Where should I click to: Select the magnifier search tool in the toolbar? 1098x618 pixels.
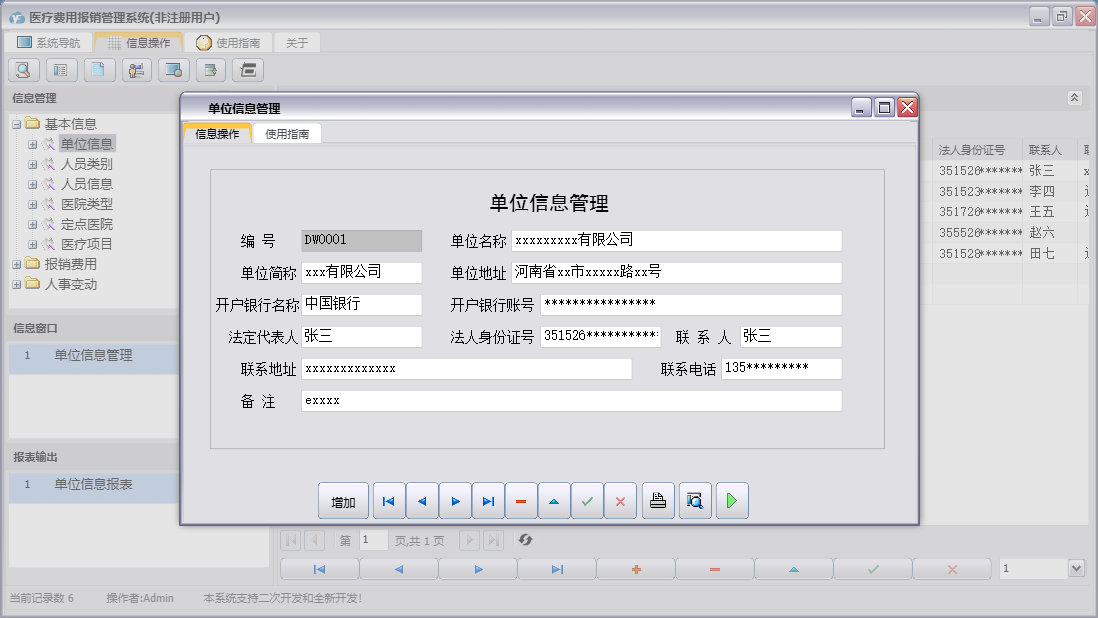22,70
